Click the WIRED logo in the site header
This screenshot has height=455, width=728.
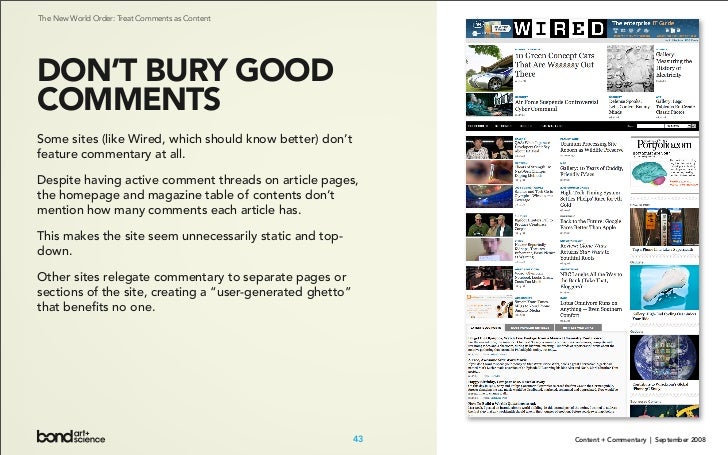pyautogui.click(x=559, y=29)
